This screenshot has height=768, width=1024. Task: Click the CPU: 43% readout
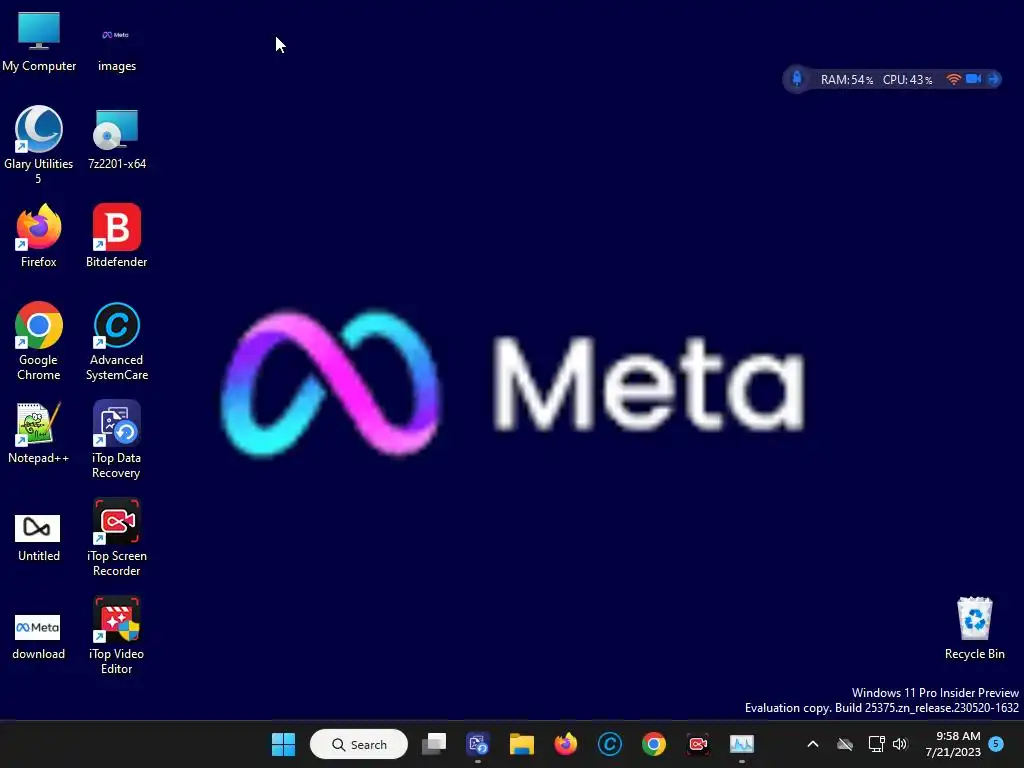(x=907, y=80)
